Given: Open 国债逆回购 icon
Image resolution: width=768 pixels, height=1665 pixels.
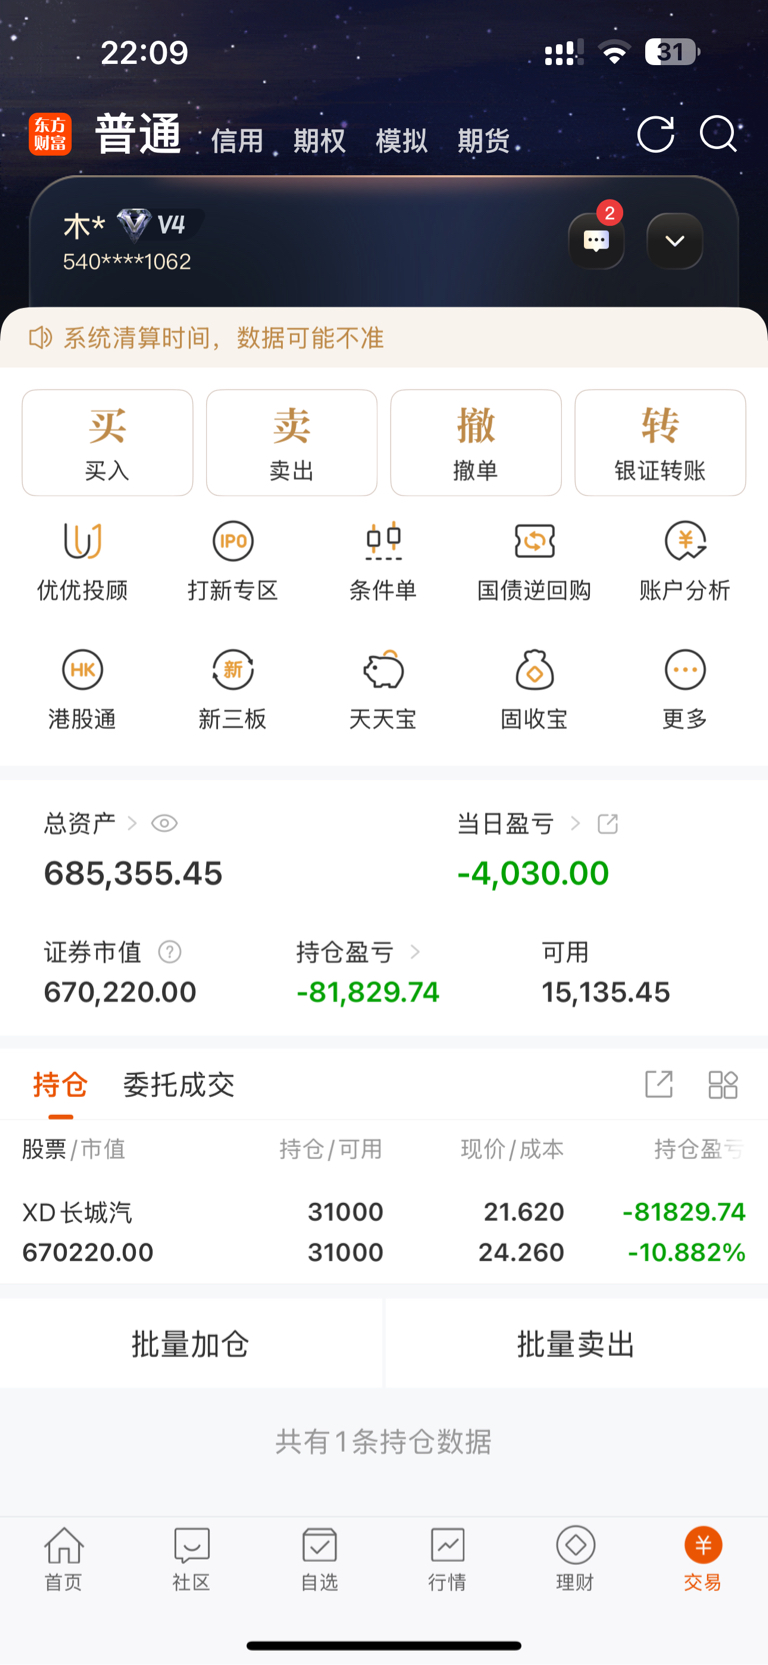Looking at the screenshot, I should pos(534,541).
